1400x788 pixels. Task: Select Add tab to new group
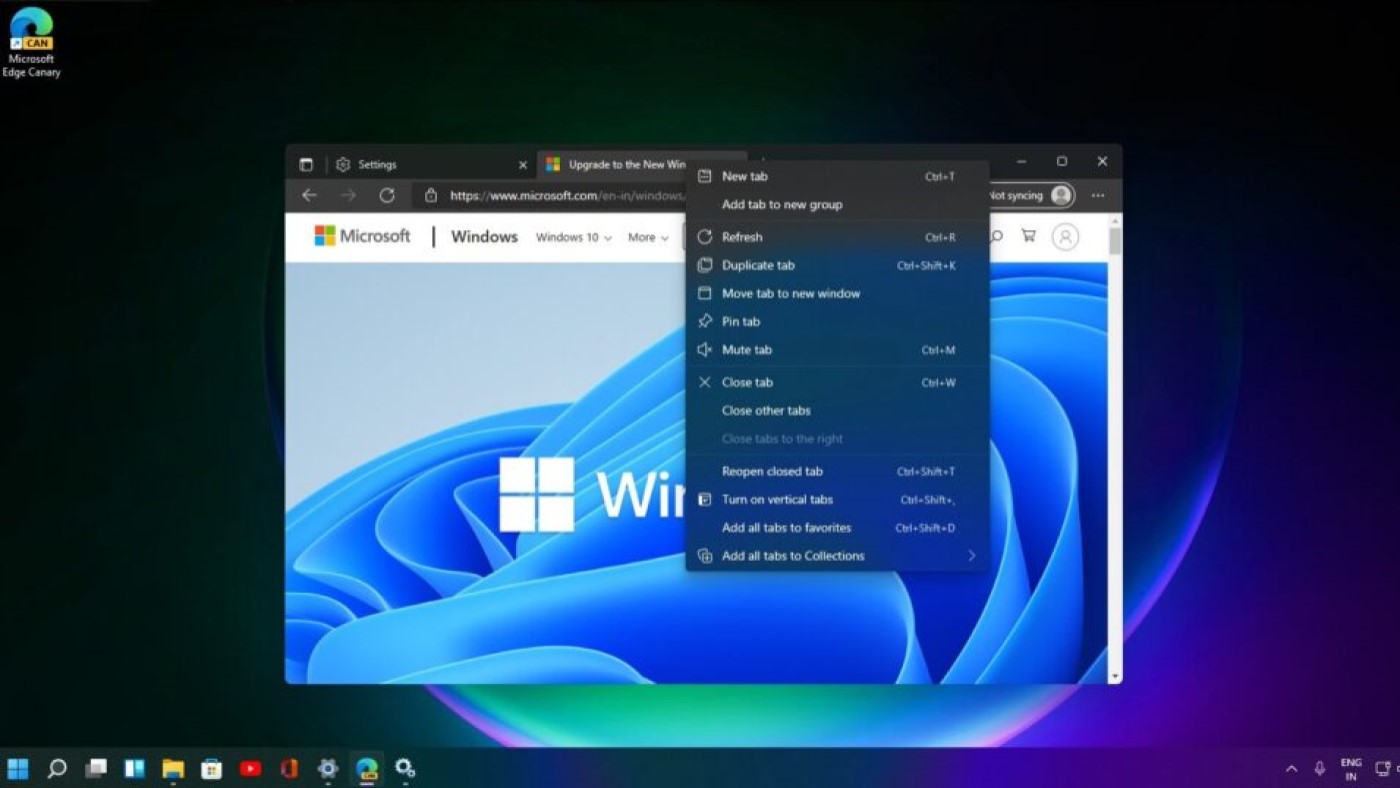(837, 204)
